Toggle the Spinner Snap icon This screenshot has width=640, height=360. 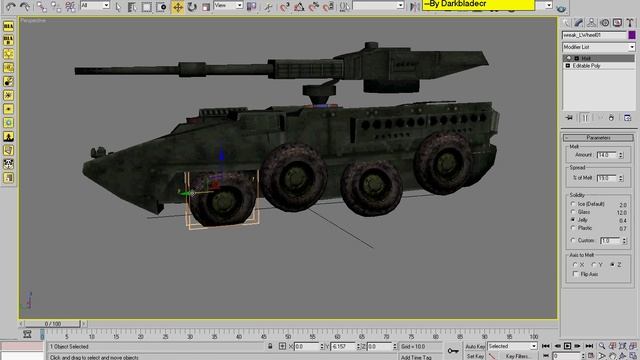pyautogui.click(x=328, y=6)
